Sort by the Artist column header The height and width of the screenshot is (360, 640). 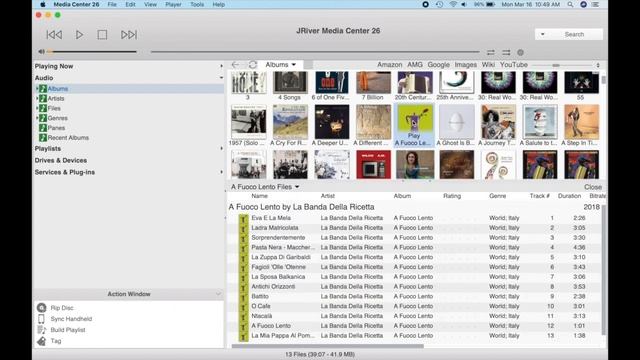[328, 196]
